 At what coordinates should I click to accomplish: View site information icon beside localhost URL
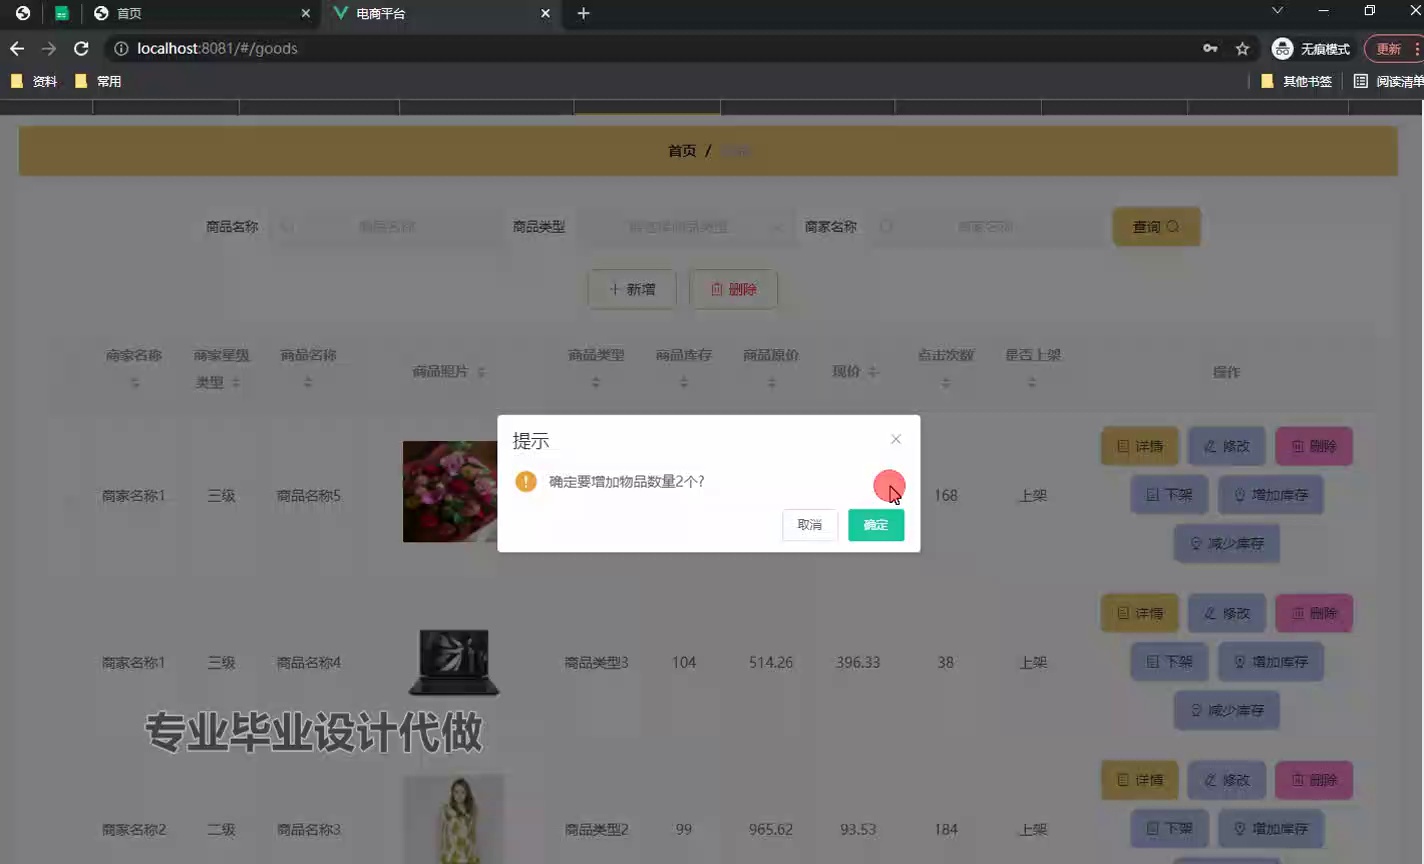[121, 48]
